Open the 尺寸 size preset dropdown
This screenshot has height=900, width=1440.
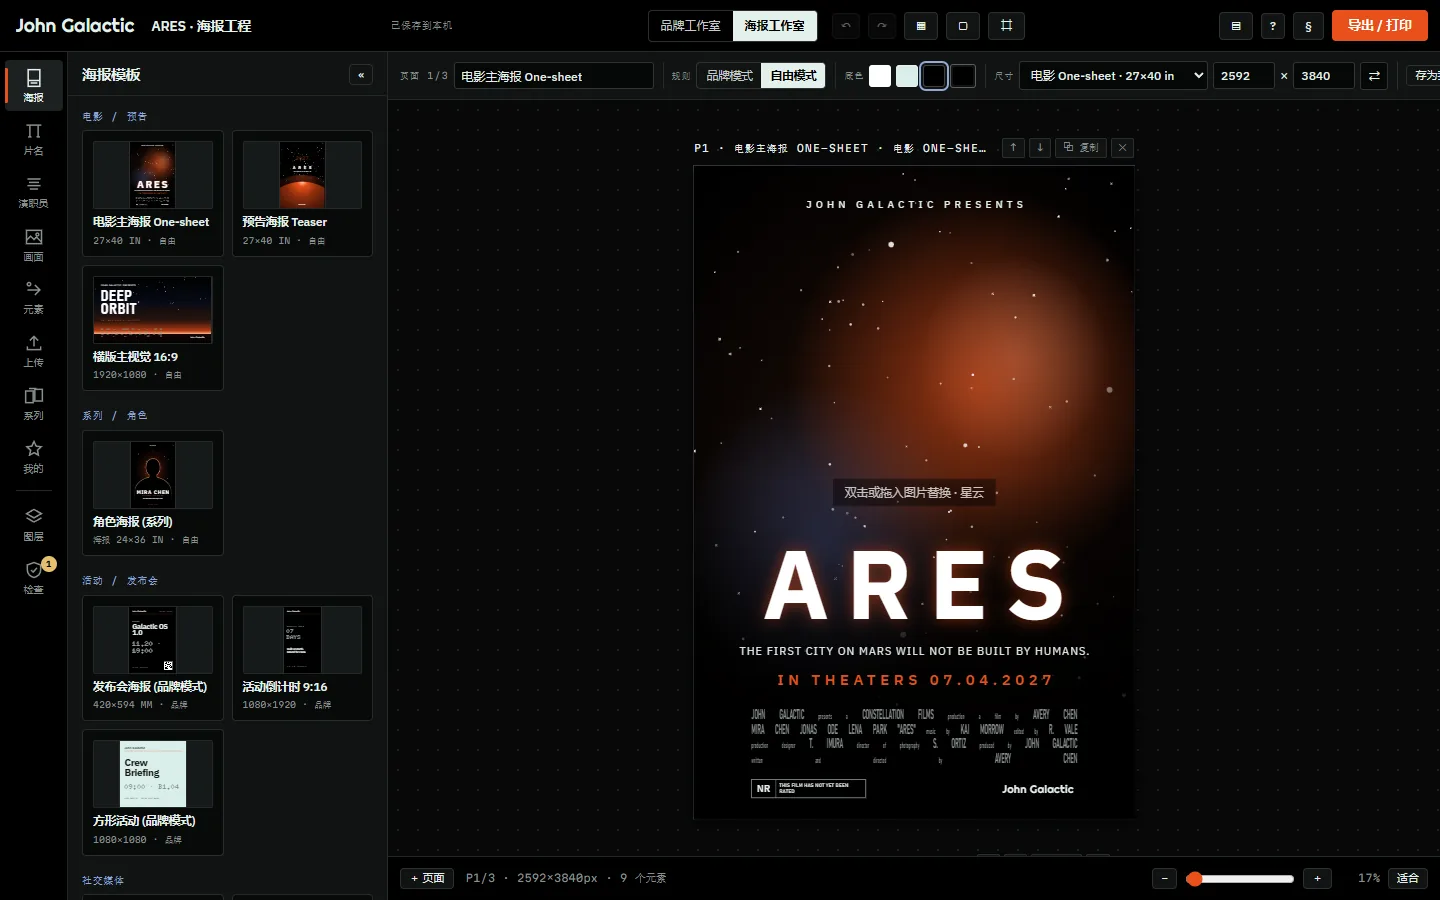pos(1113,76)
